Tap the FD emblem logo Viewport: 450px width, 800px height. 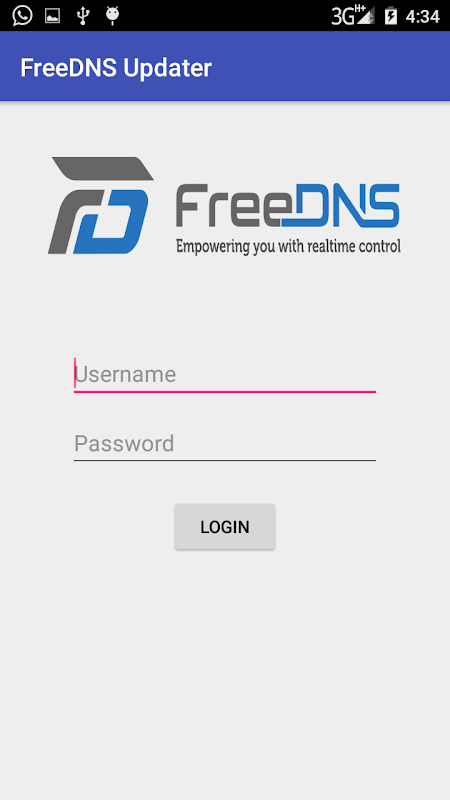point(101,205)
